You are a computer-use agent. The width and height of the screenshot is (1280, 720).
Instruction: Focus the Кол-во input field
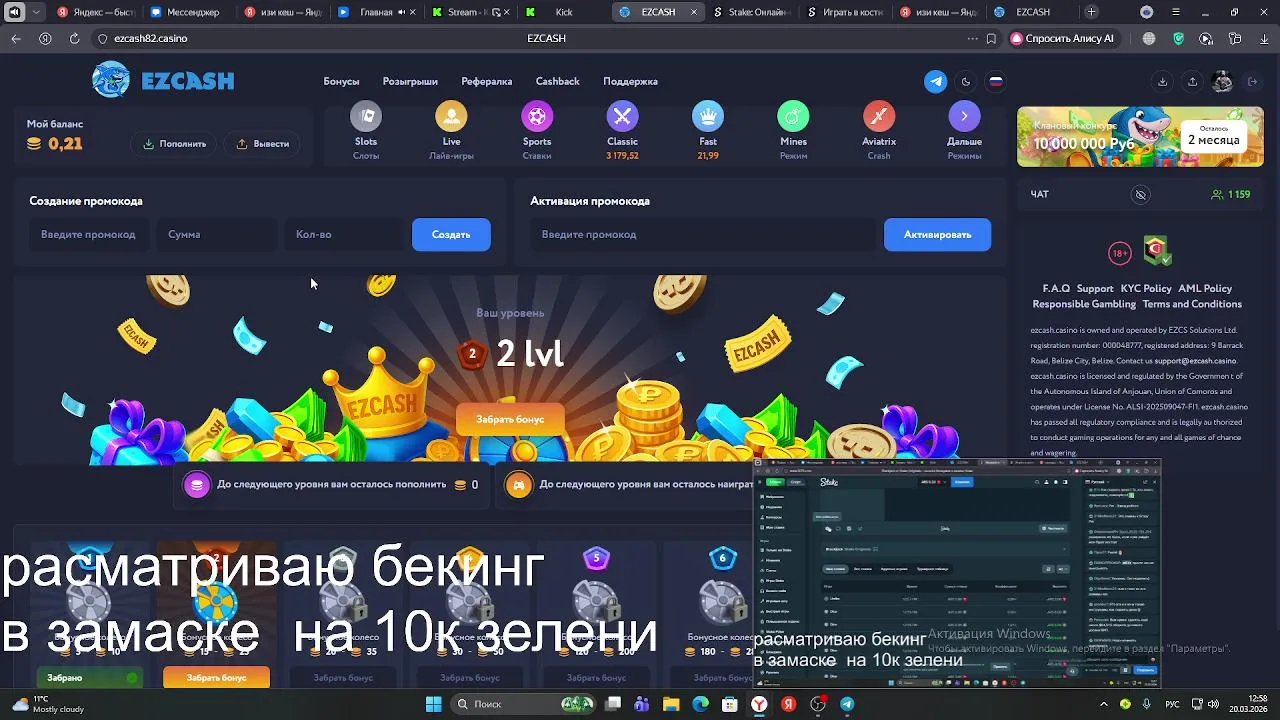(343, 235)
